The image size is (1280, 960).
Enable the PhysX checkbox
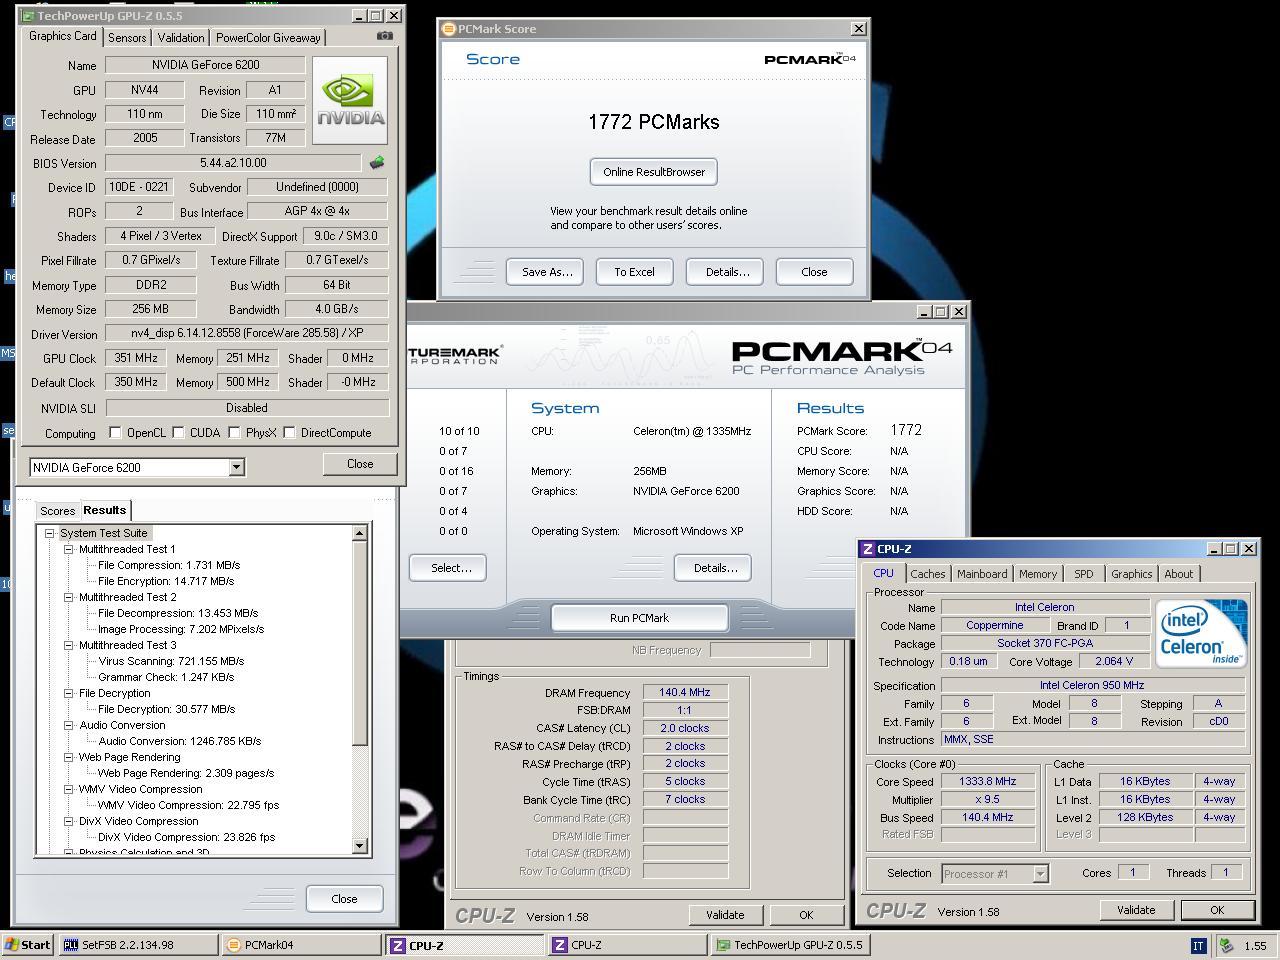pos(234,433)
